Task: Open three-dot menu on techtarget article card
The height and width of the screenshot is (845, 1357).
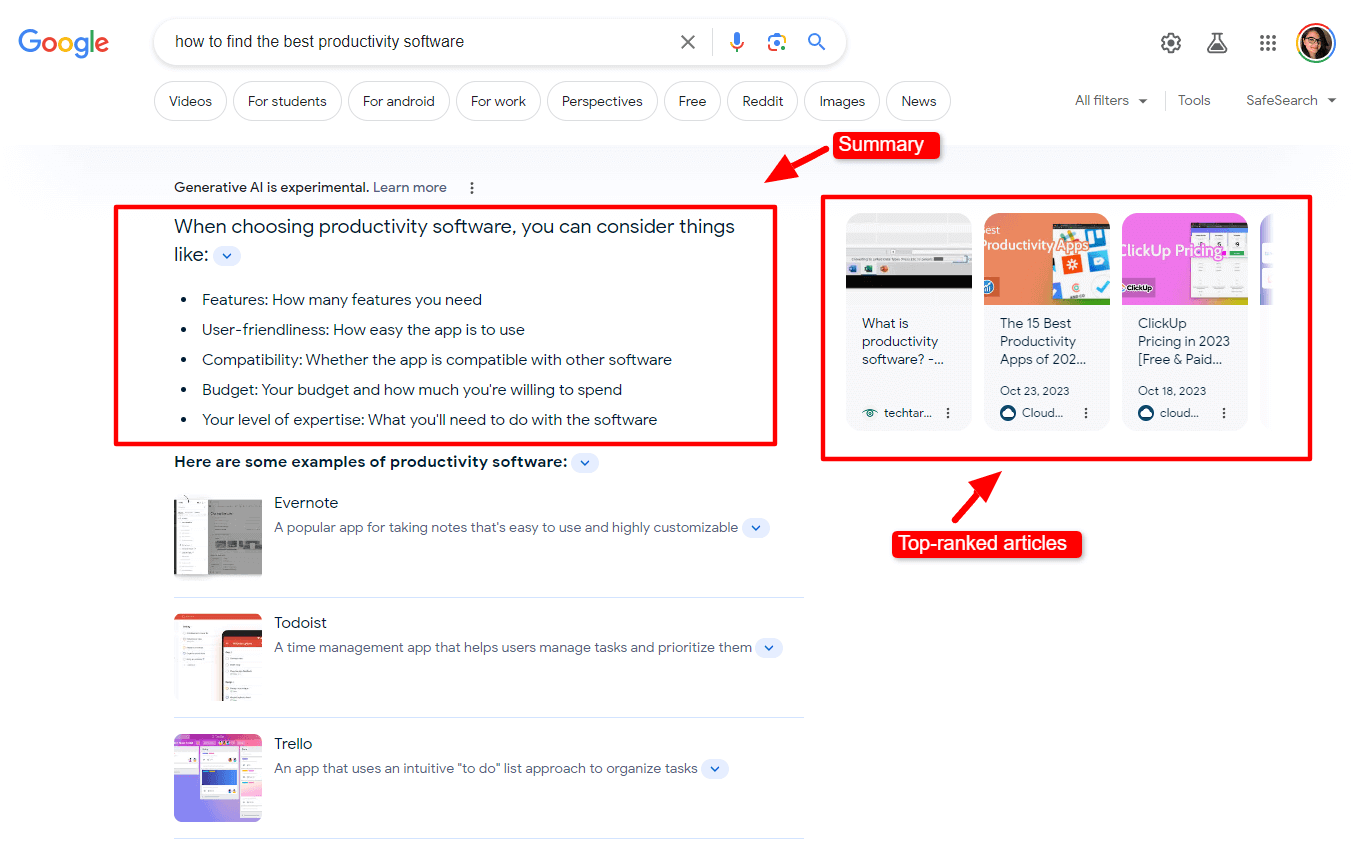Action: pyautogui.click(x=949, y=413)
